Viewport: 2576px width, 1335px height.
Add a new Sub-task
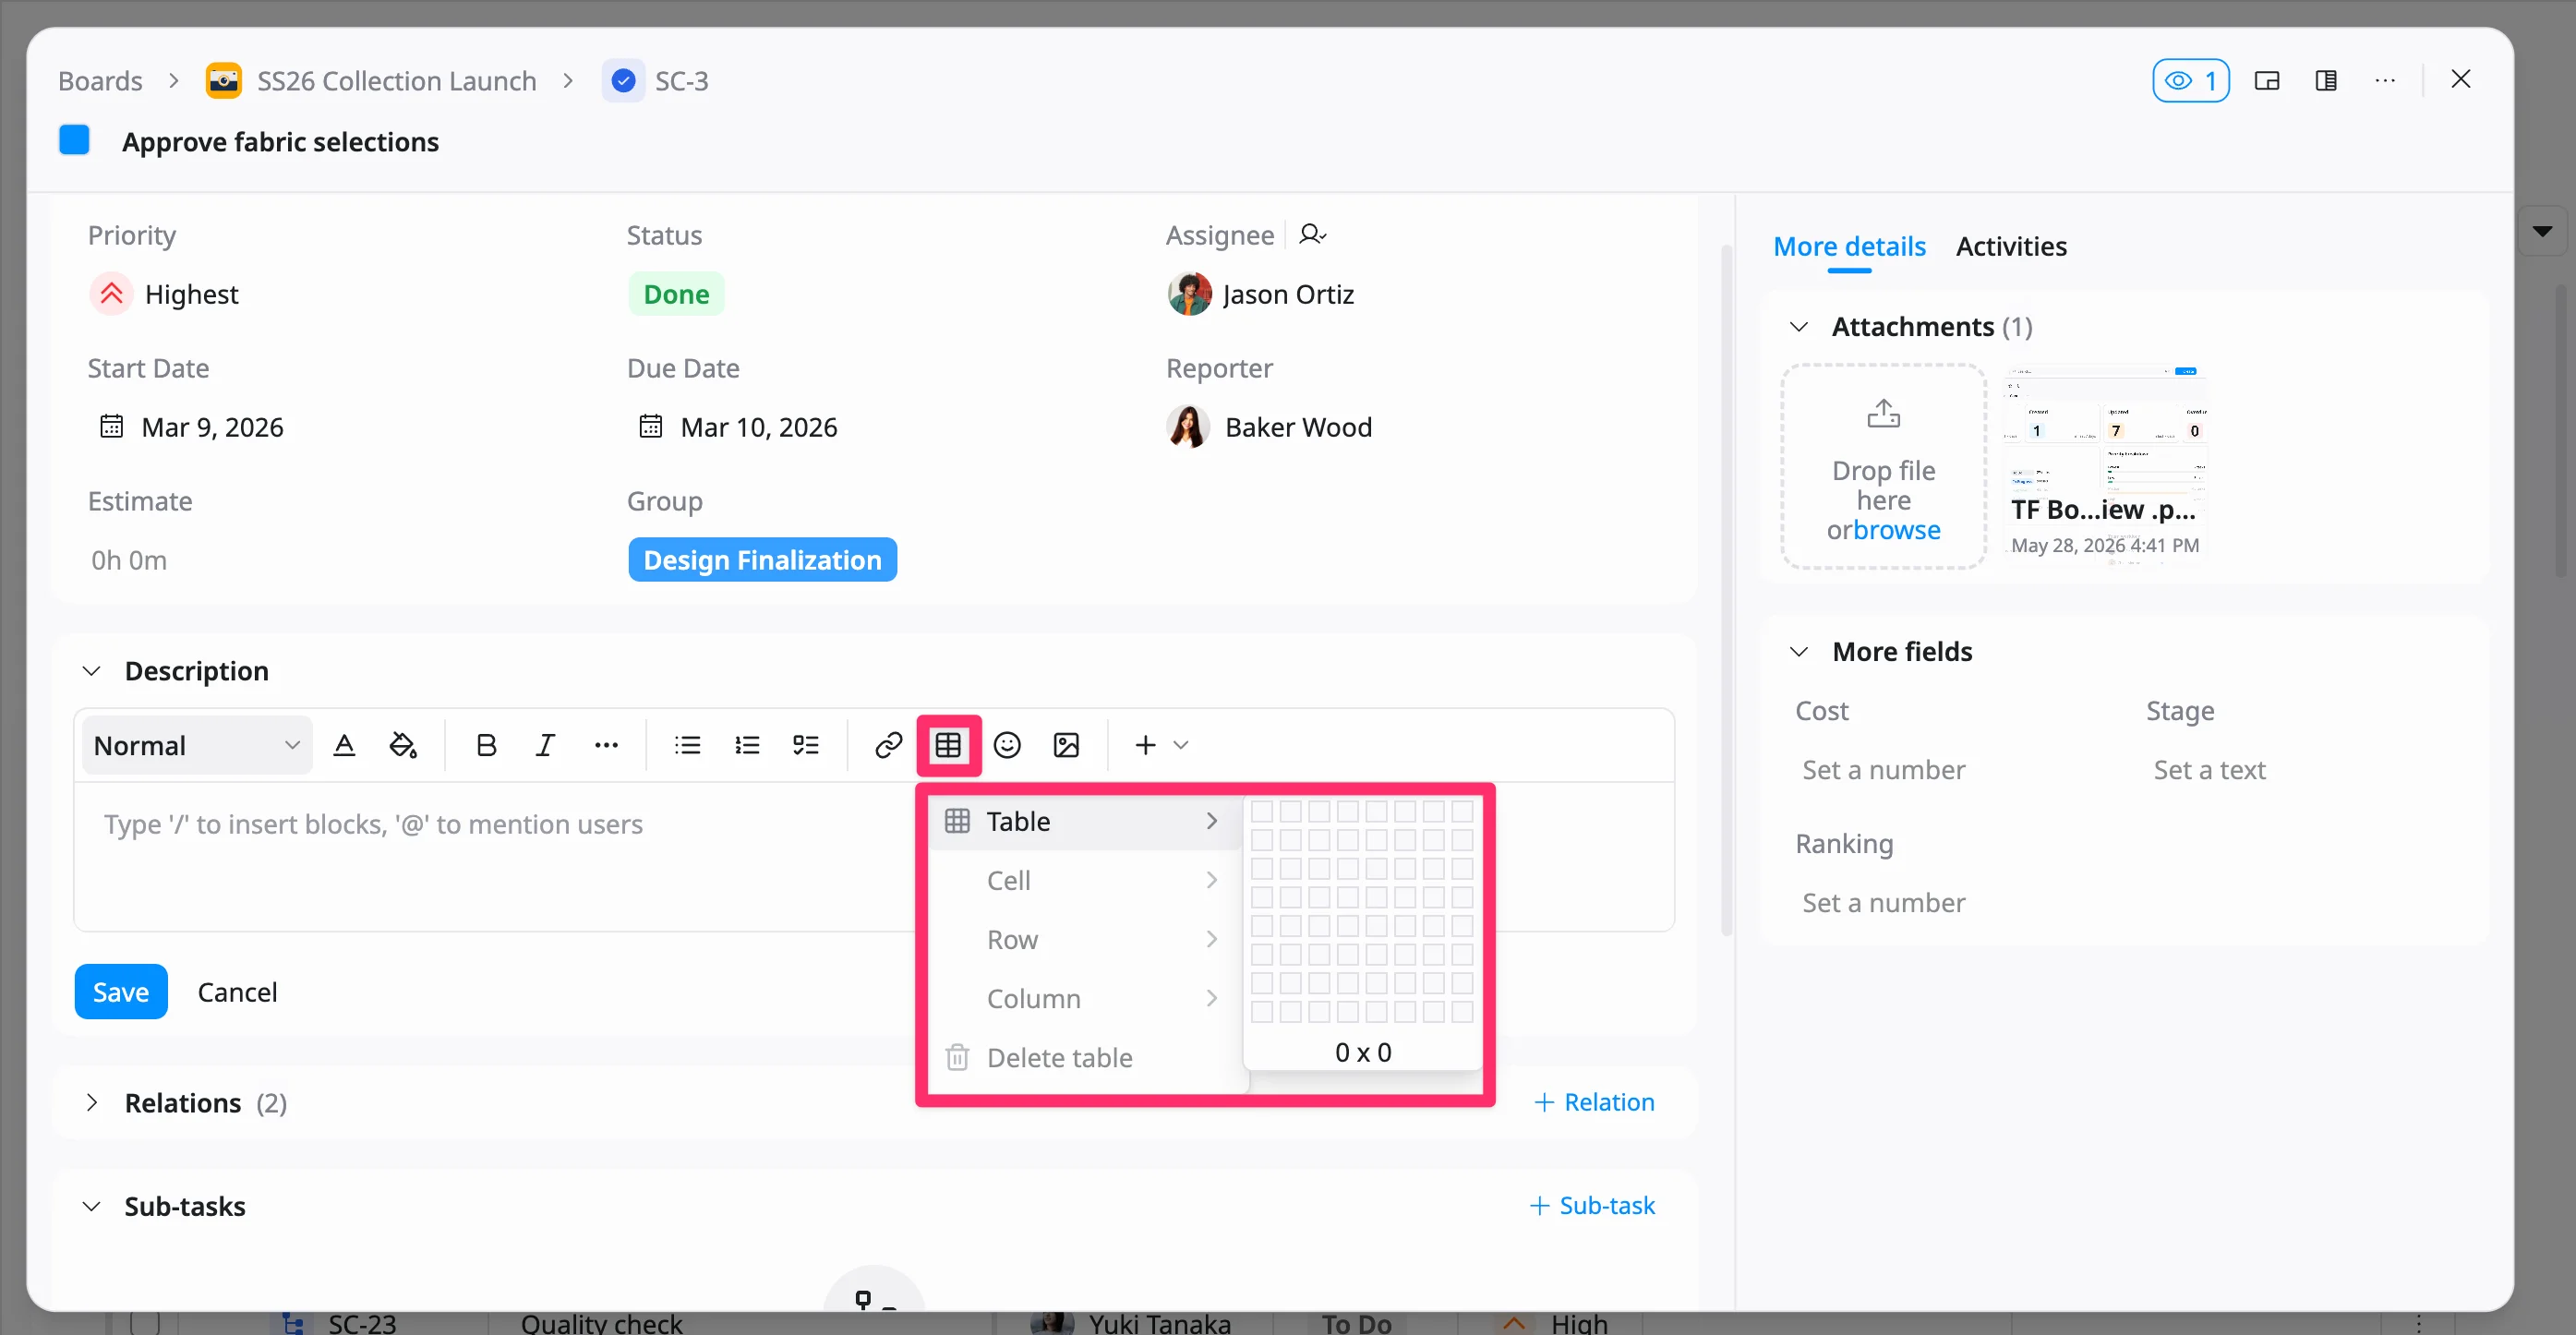click(1592, 1206)
